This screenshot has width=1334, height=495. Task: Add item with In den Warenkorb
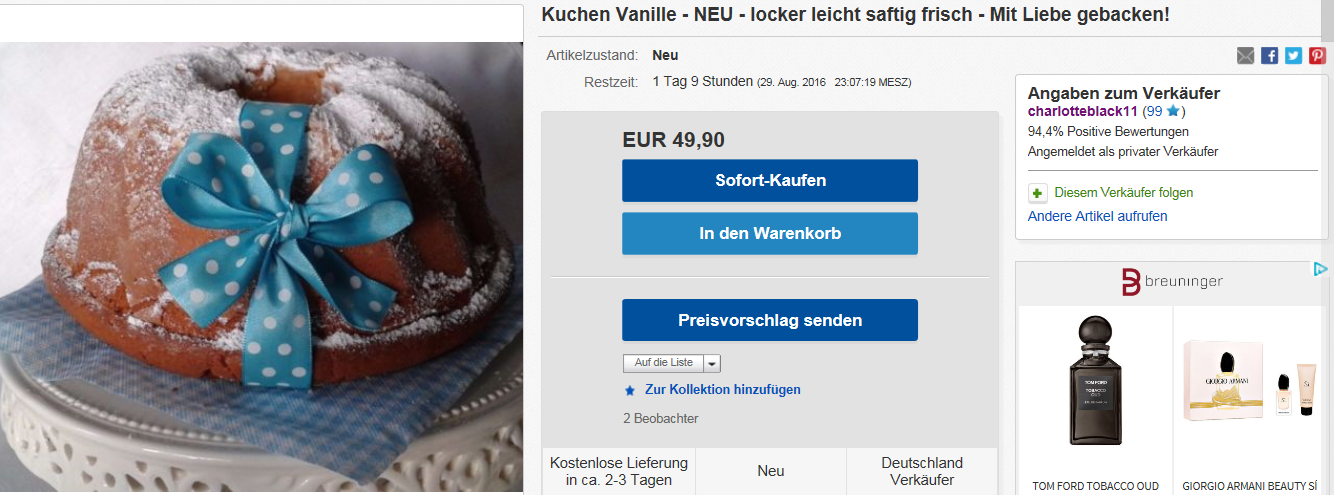[x=770, y=233]
